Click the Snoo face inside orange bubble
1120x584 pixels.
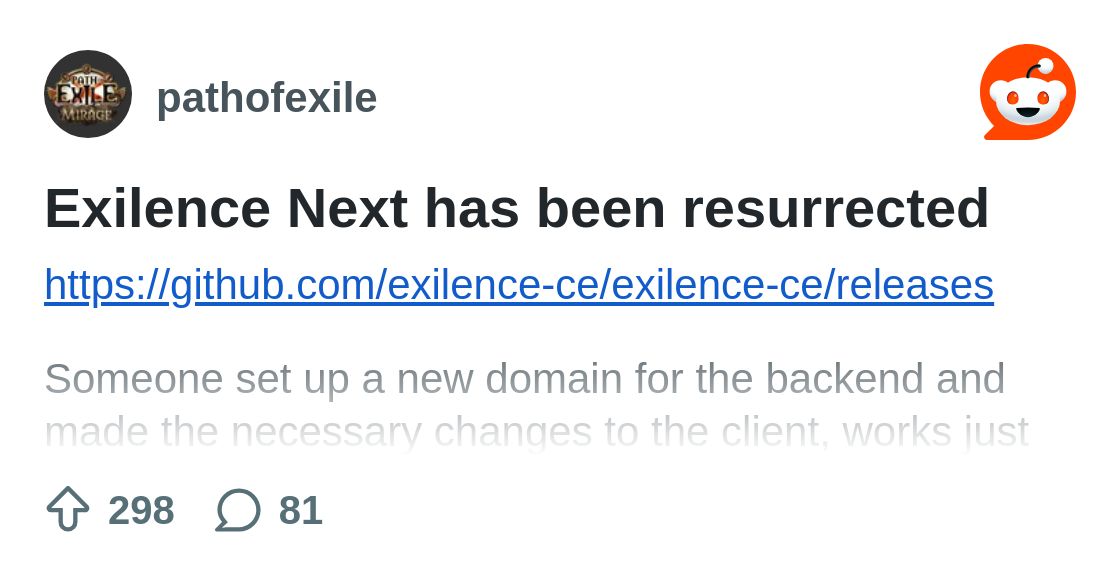point(1029,101)
